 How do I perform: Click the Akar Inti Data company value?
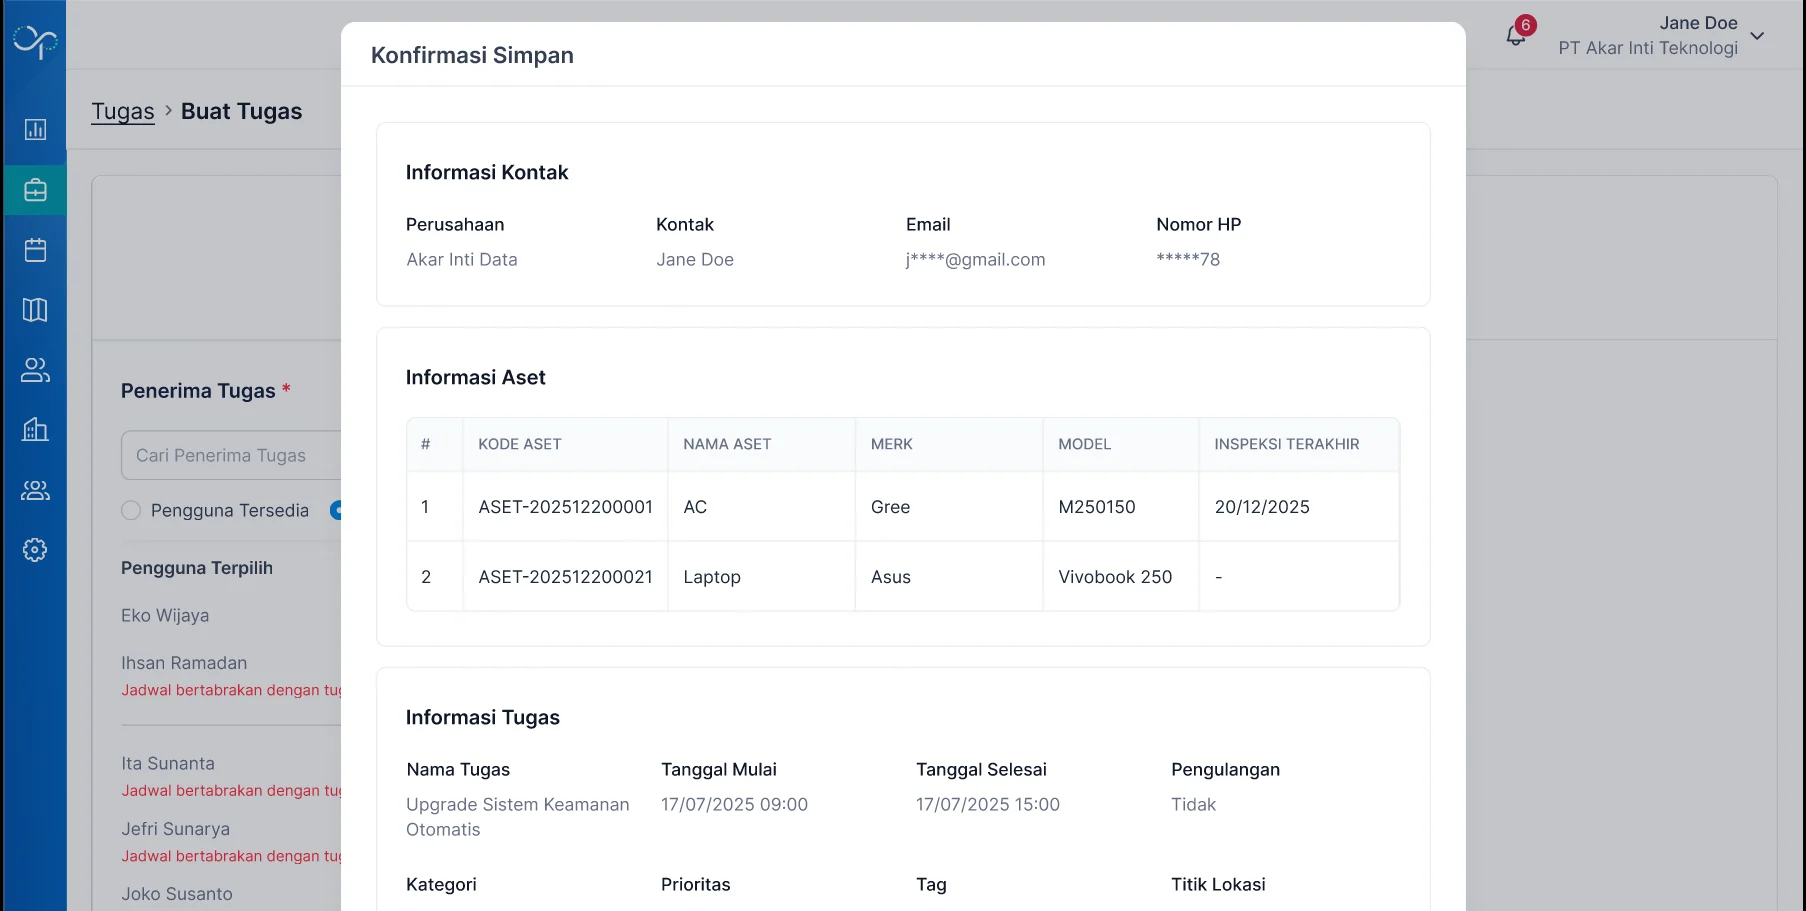pos(462,259)
